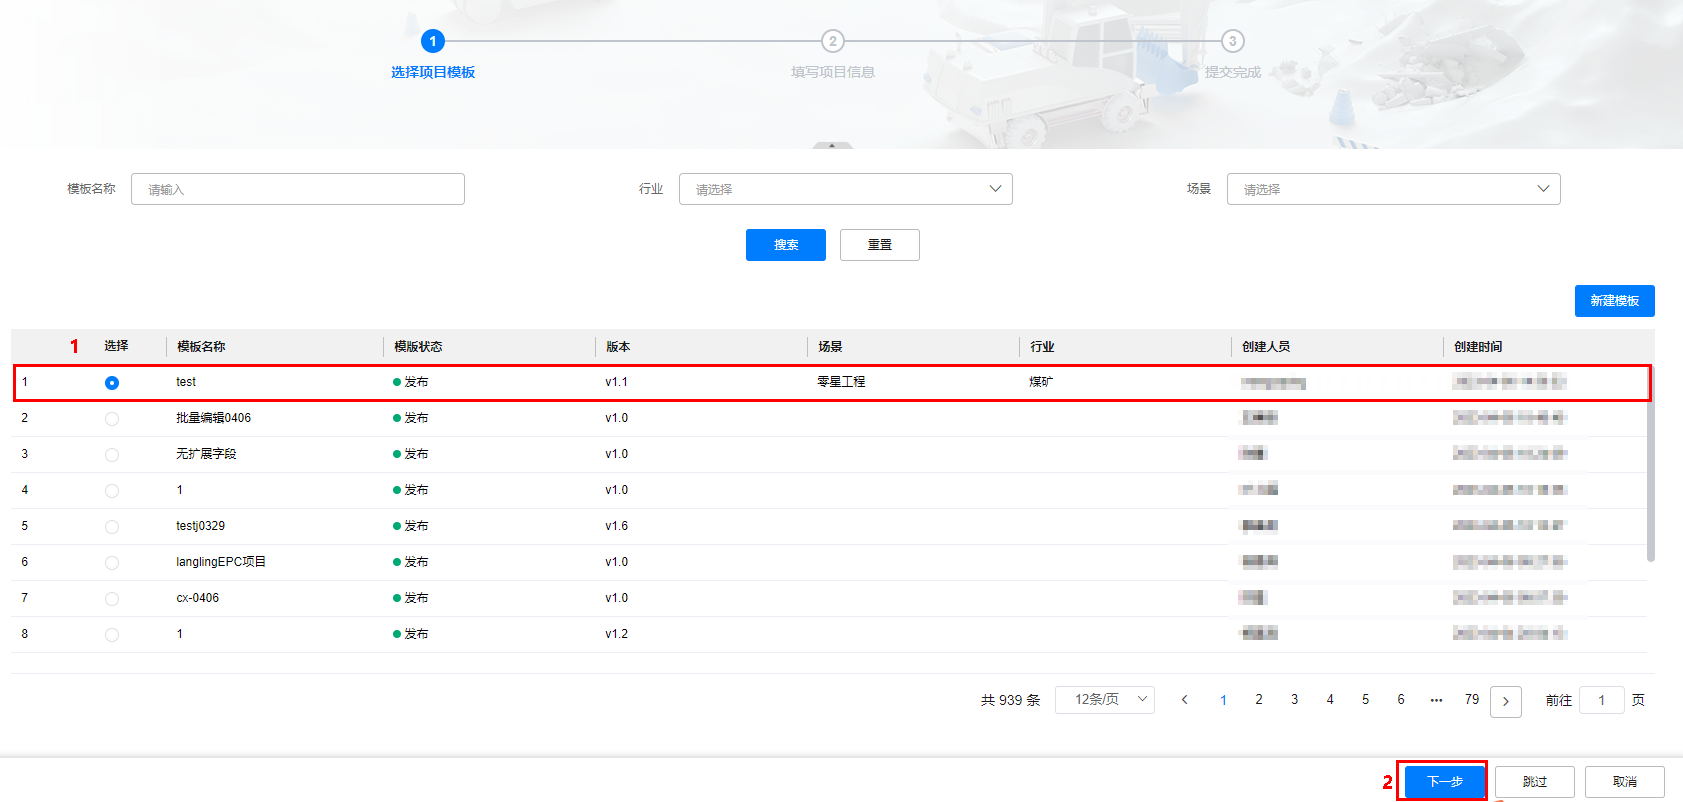This screenshot has height=802, width=1683.
Task: Click the 共 939 条 total count text
Action: [1011, 700]
